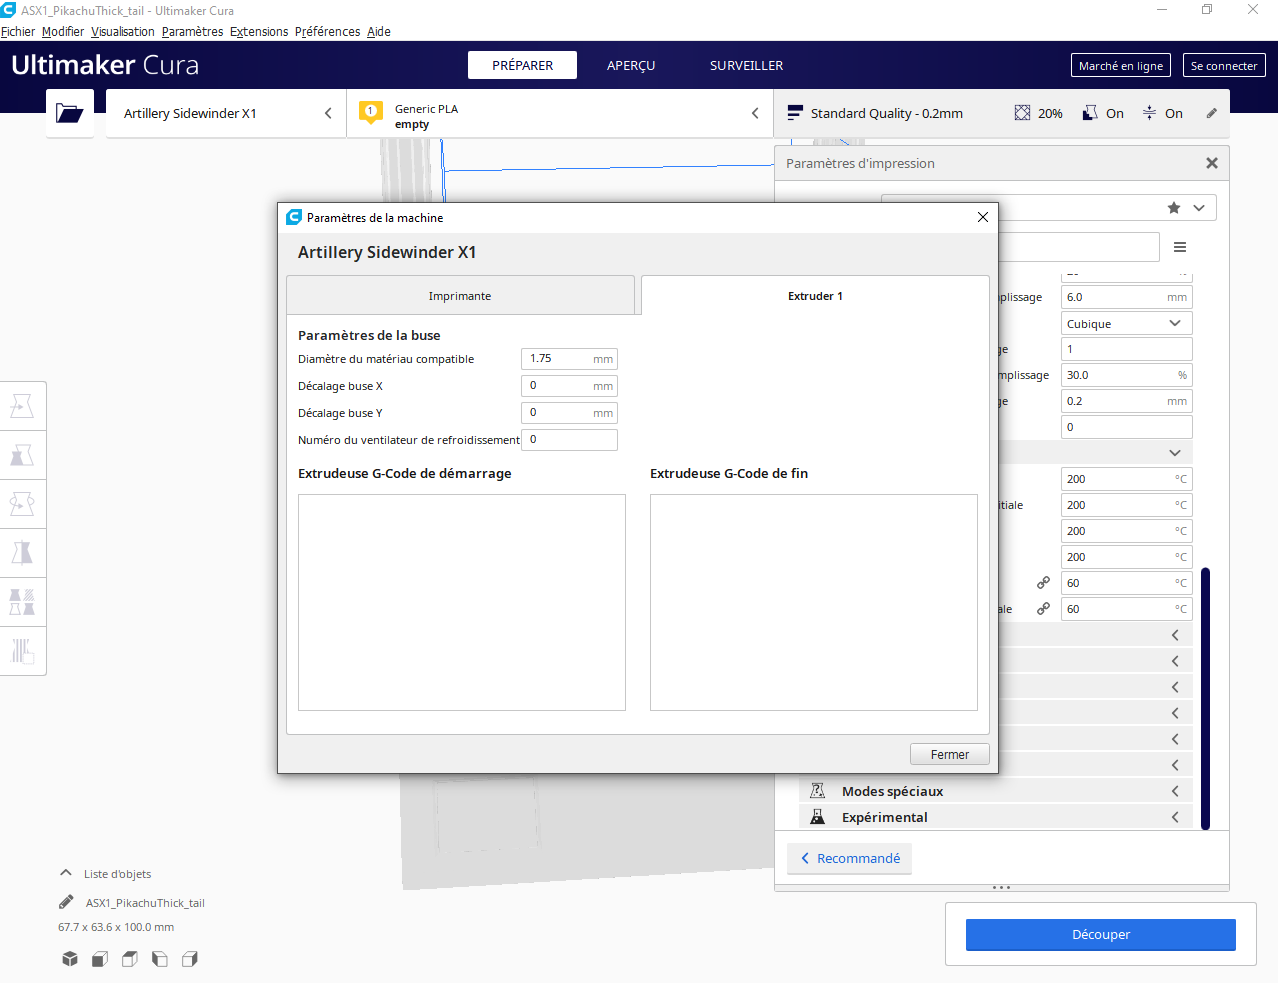Switch to the SURVEILLER stage
Screen dimensions: 1278x983
pos(746,65)
